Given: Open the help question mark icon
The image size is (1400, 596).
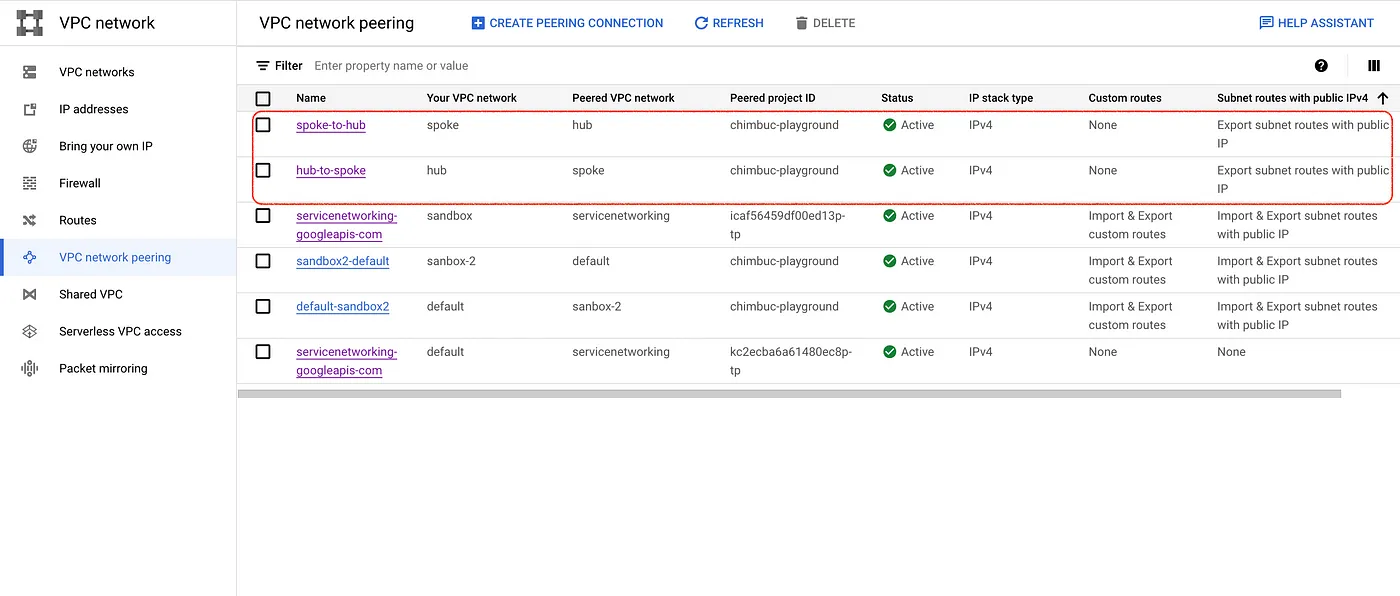Looking at the screenshot, I should tap(1321, 66).
